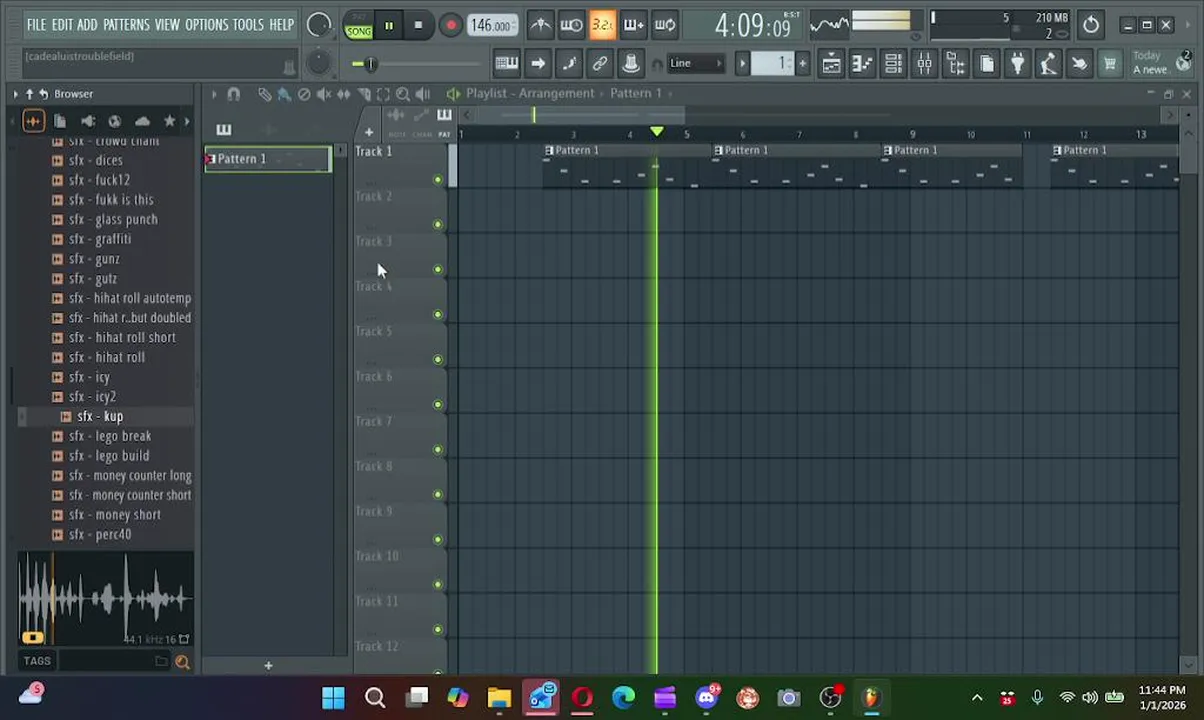The height and width of the screenshot is (720, 1204).
Task: Open Windows Start menu on the taskbar
Action: click(333, 698)
